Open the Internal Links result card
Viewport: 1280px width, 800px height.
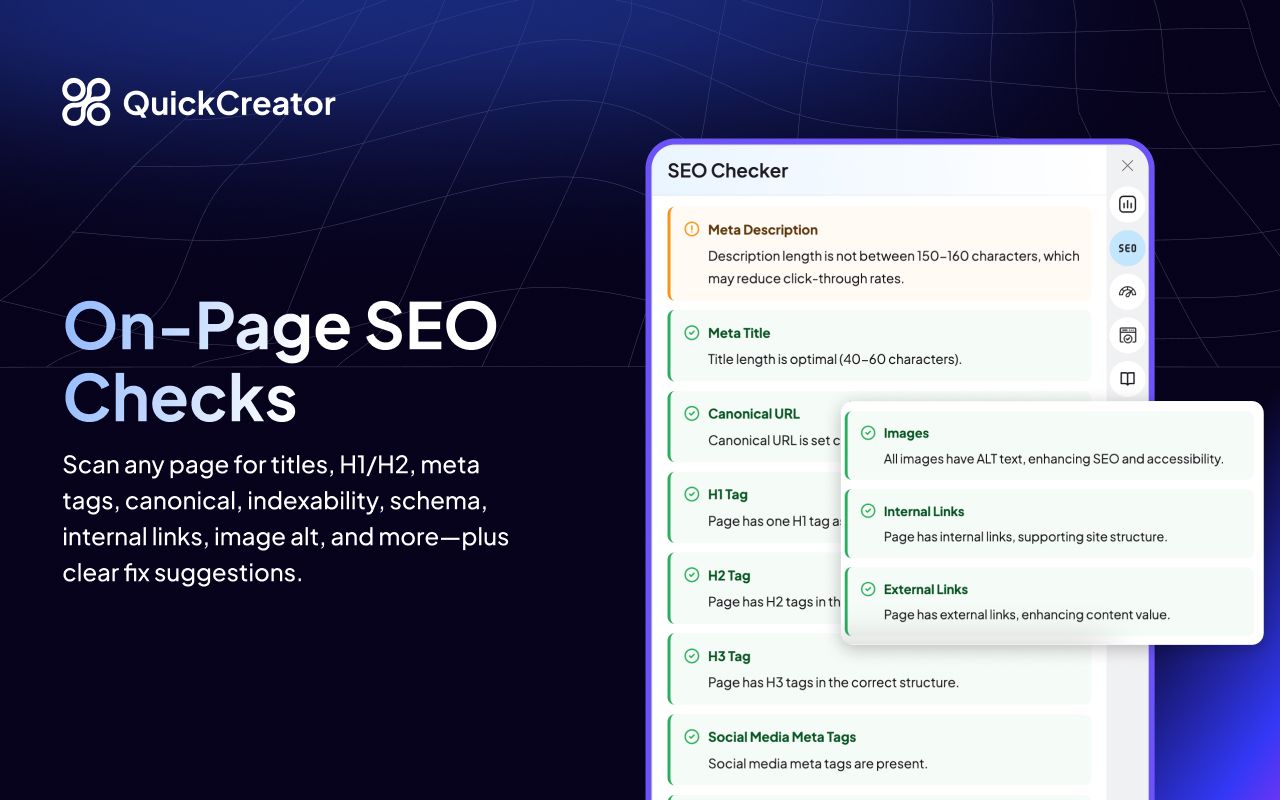[1048, 523]
